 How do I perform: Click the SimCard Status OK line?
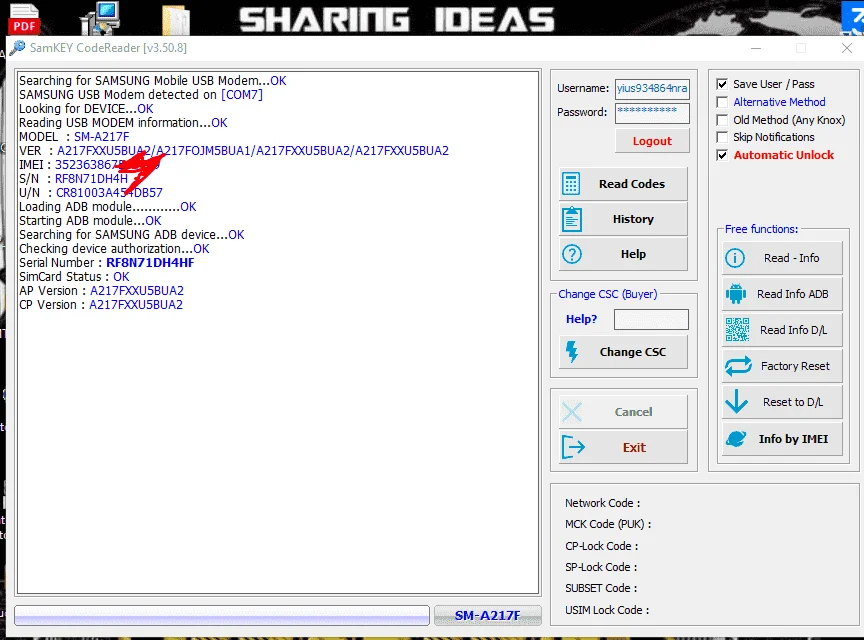(74, 277)
